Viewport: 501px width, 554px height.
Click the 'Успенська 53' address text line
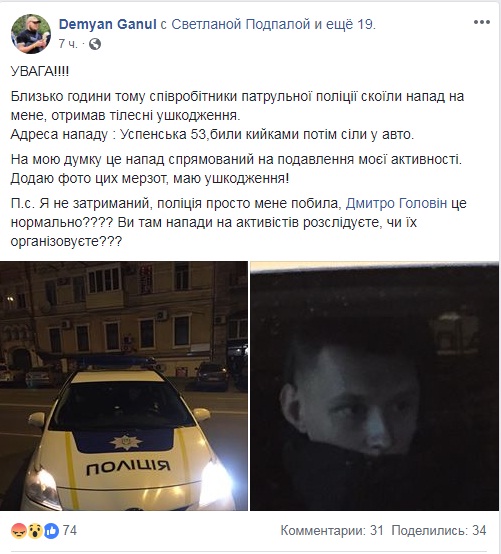(212, 134)
